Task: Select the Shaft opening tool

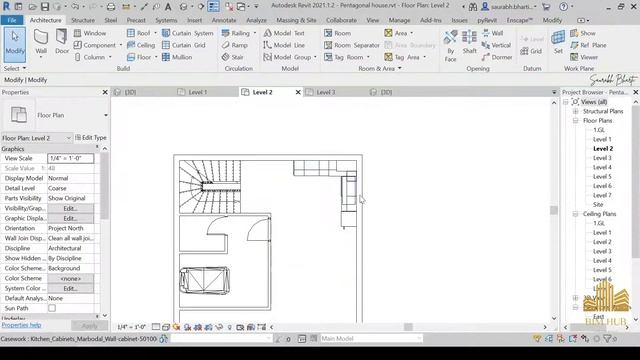Action: (x=469, y=42)
